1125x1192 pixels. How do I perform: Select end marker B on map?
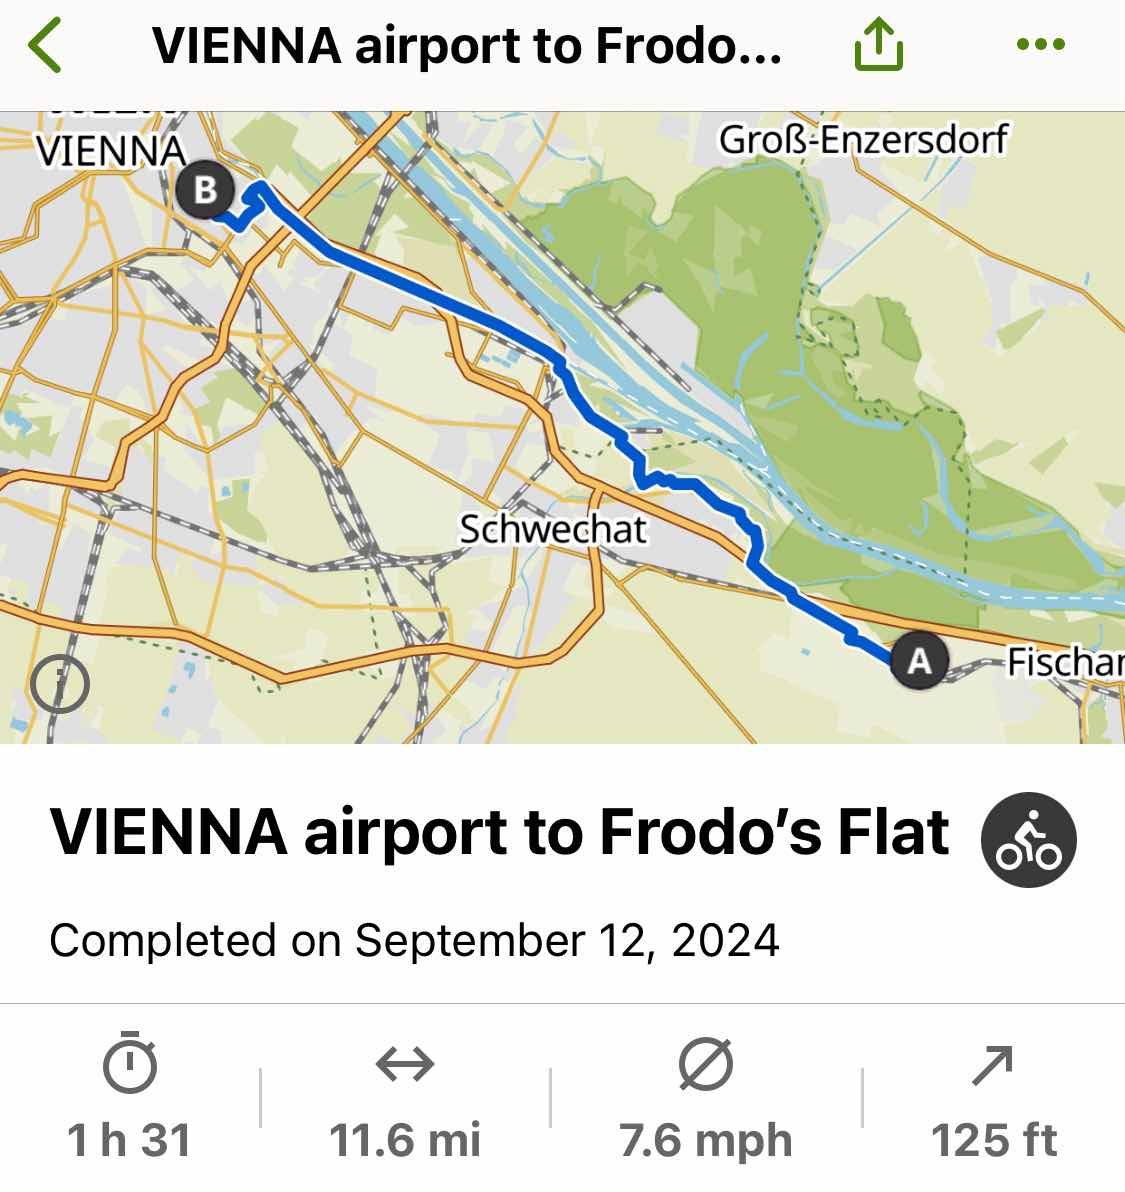(x=204, y=190)
